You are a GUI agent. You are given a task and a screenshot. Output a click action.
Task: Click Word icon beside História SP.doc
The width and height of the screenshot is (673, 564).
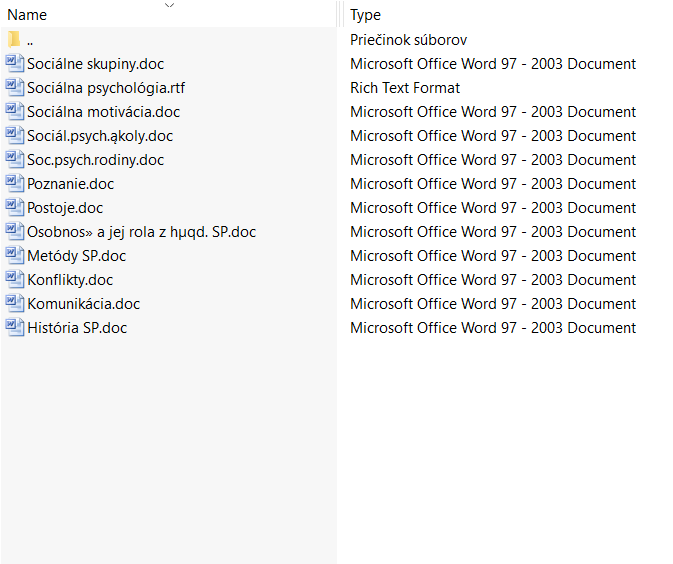(15, 327)
